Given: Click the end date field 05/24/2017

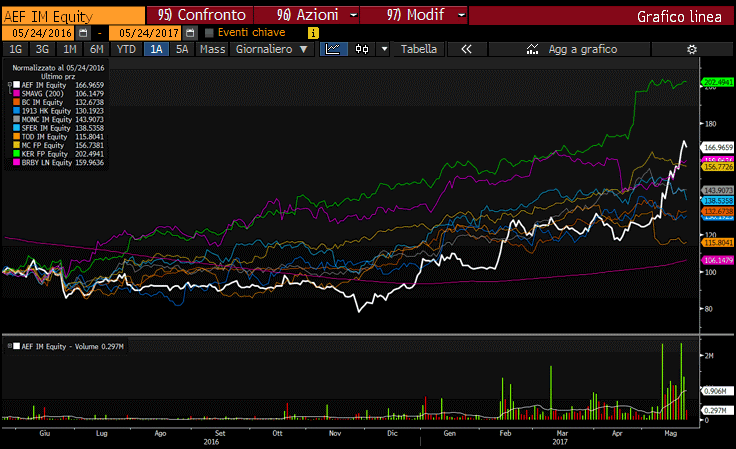Looking at the screenshot, I should tap(146, 33).
